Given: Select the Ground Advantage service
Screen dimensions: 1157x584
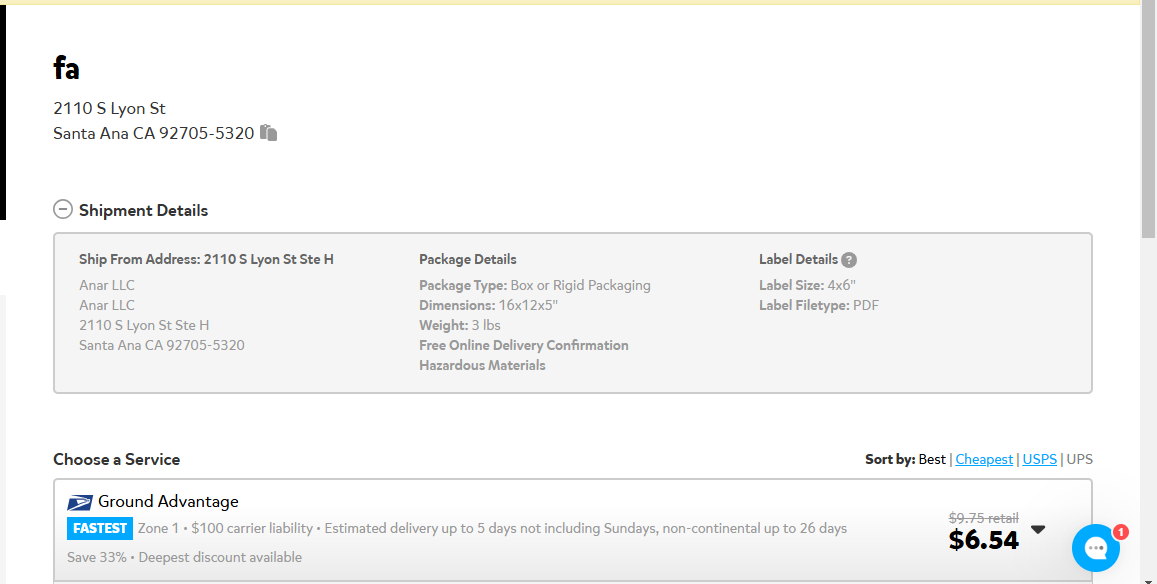Looking at the screenshot, I should point(573,530).
